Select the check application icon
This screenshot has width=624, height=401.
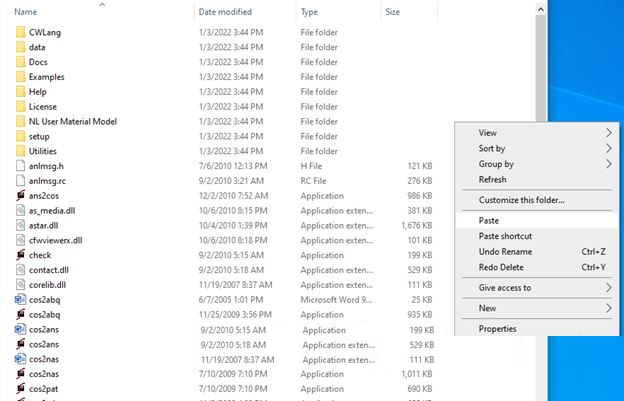click(x=20, y=255)
